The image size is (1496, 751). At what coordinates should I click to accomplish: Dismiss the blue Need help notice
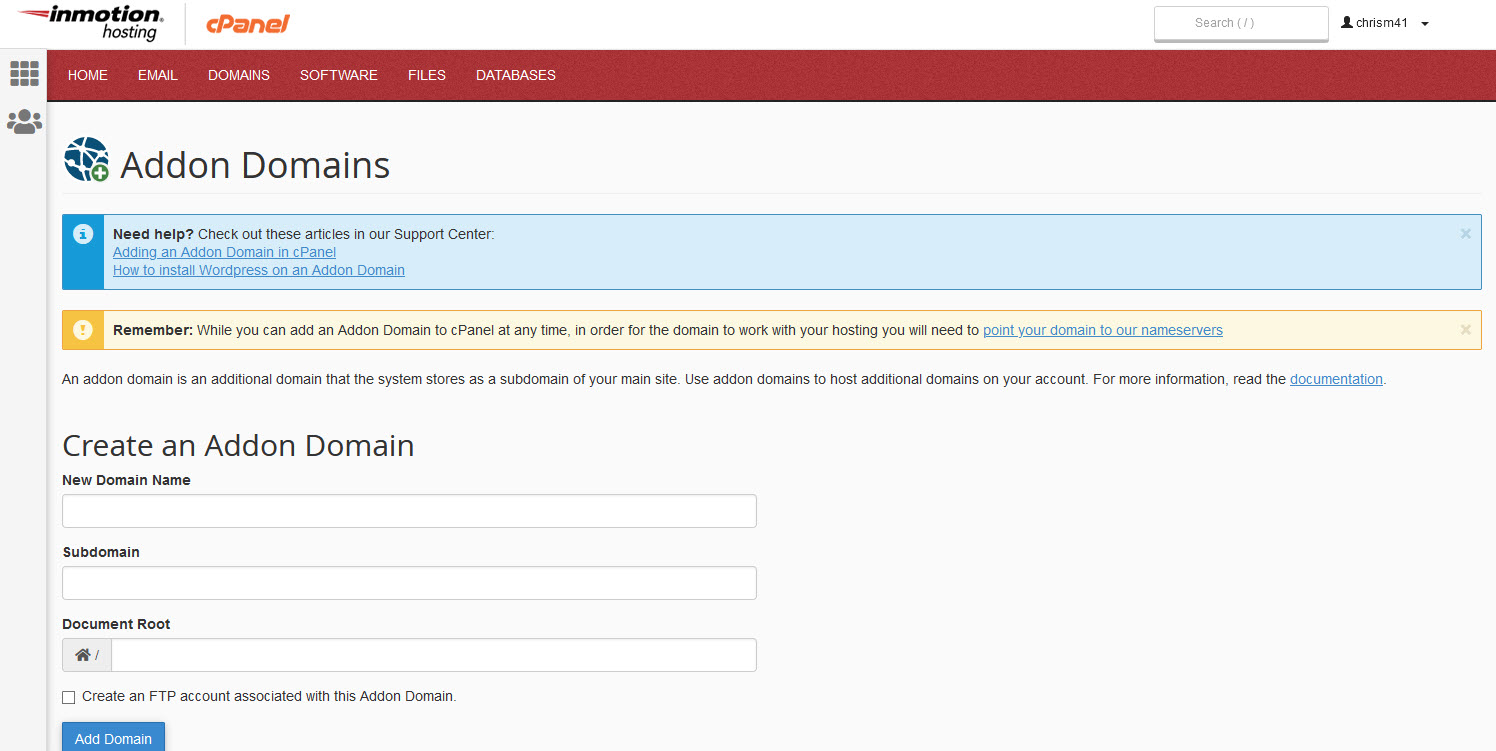point(1465,234)
